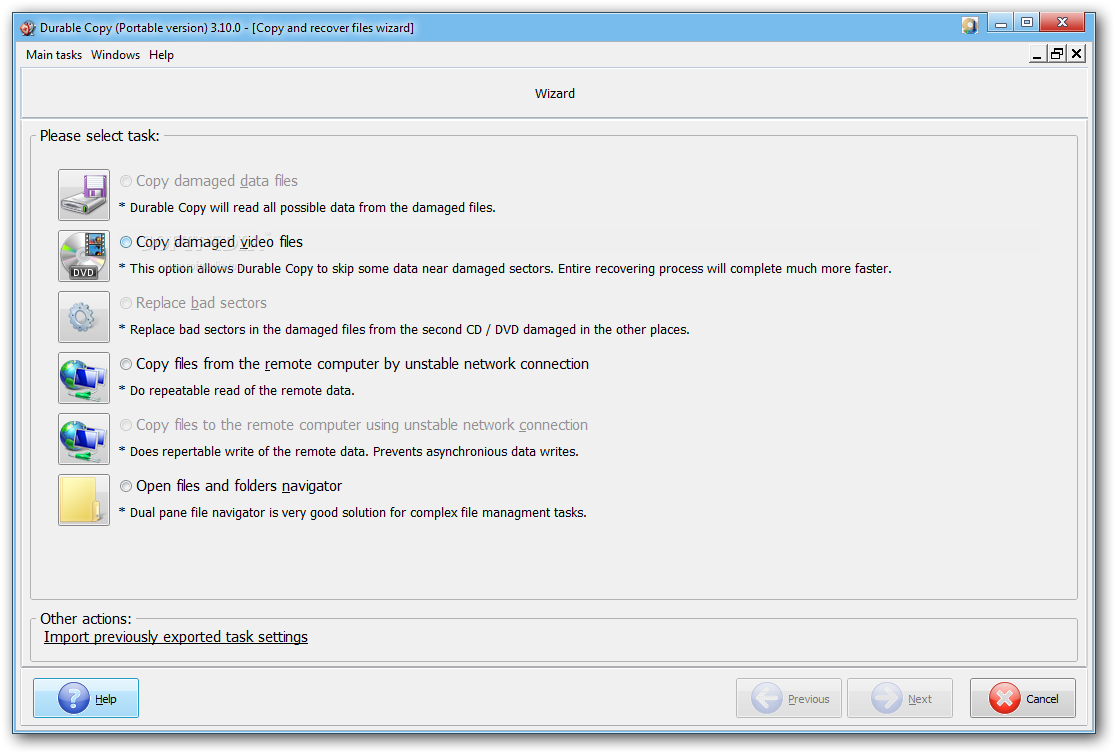1116x754 pixels.
Task: Click the 'This option allows Durable Copy to skip' description
Action: click(x=505, y=269)
